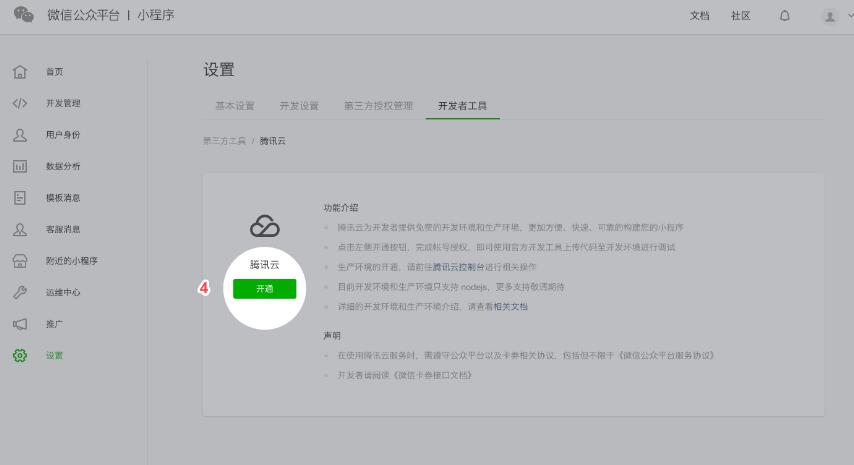Open the 相关文档 link
Screen dimensions: 854x465
click(510, 306)
